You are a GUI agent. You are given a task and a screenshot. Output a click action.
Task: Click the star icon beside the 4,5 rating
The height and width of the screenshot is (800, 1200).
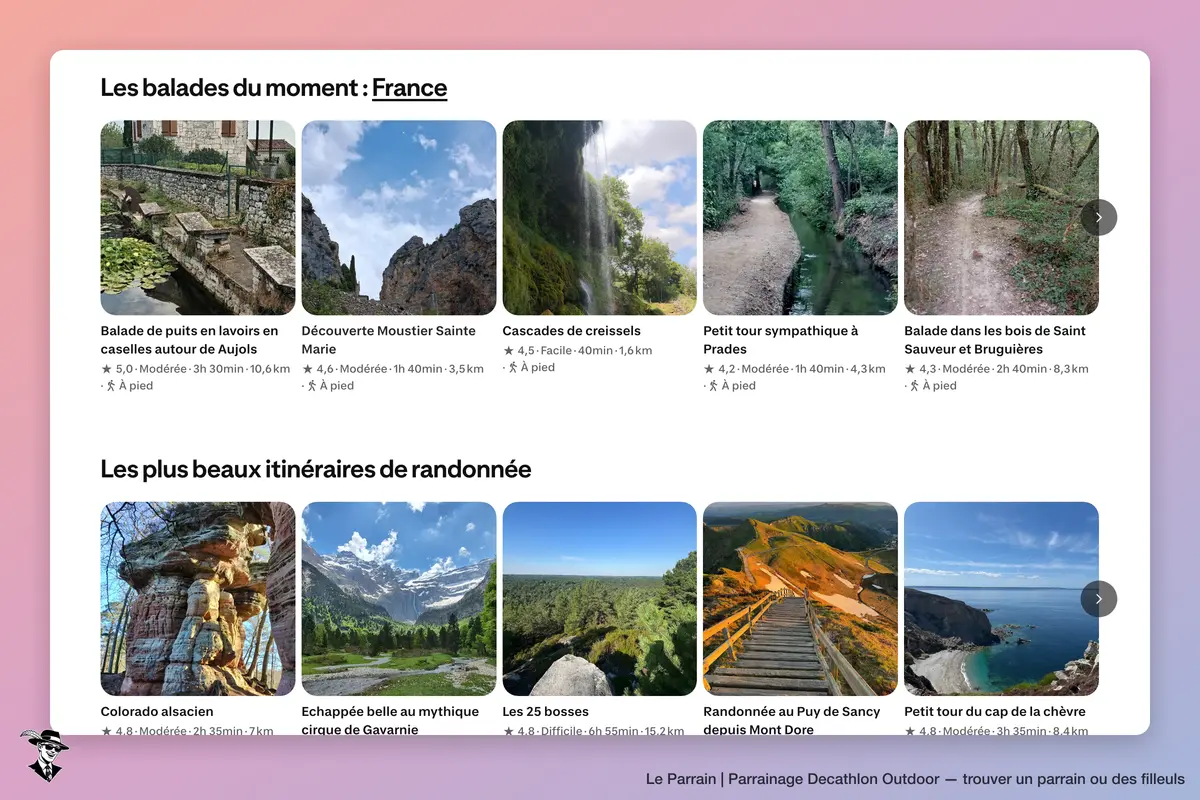click(x=508, y=351)
